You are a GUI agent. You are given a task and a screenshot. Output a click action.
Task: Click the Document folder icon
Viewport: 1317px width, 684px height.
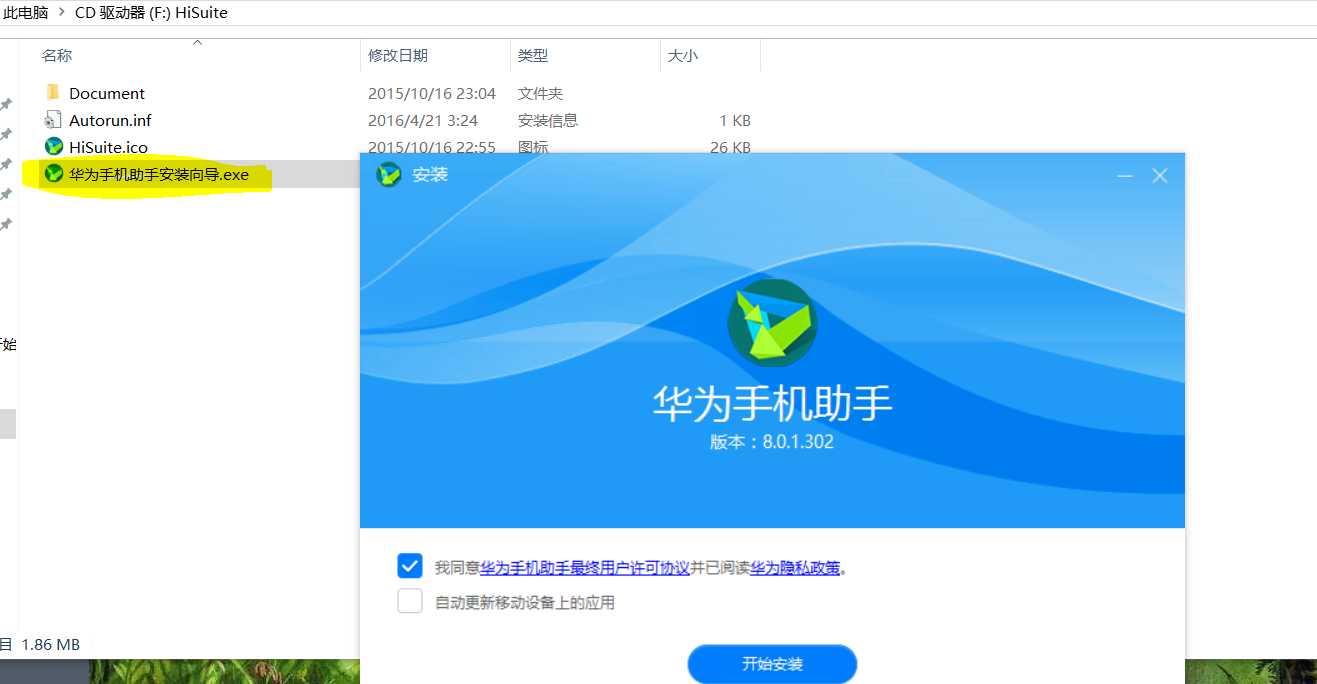click(54, 93)
